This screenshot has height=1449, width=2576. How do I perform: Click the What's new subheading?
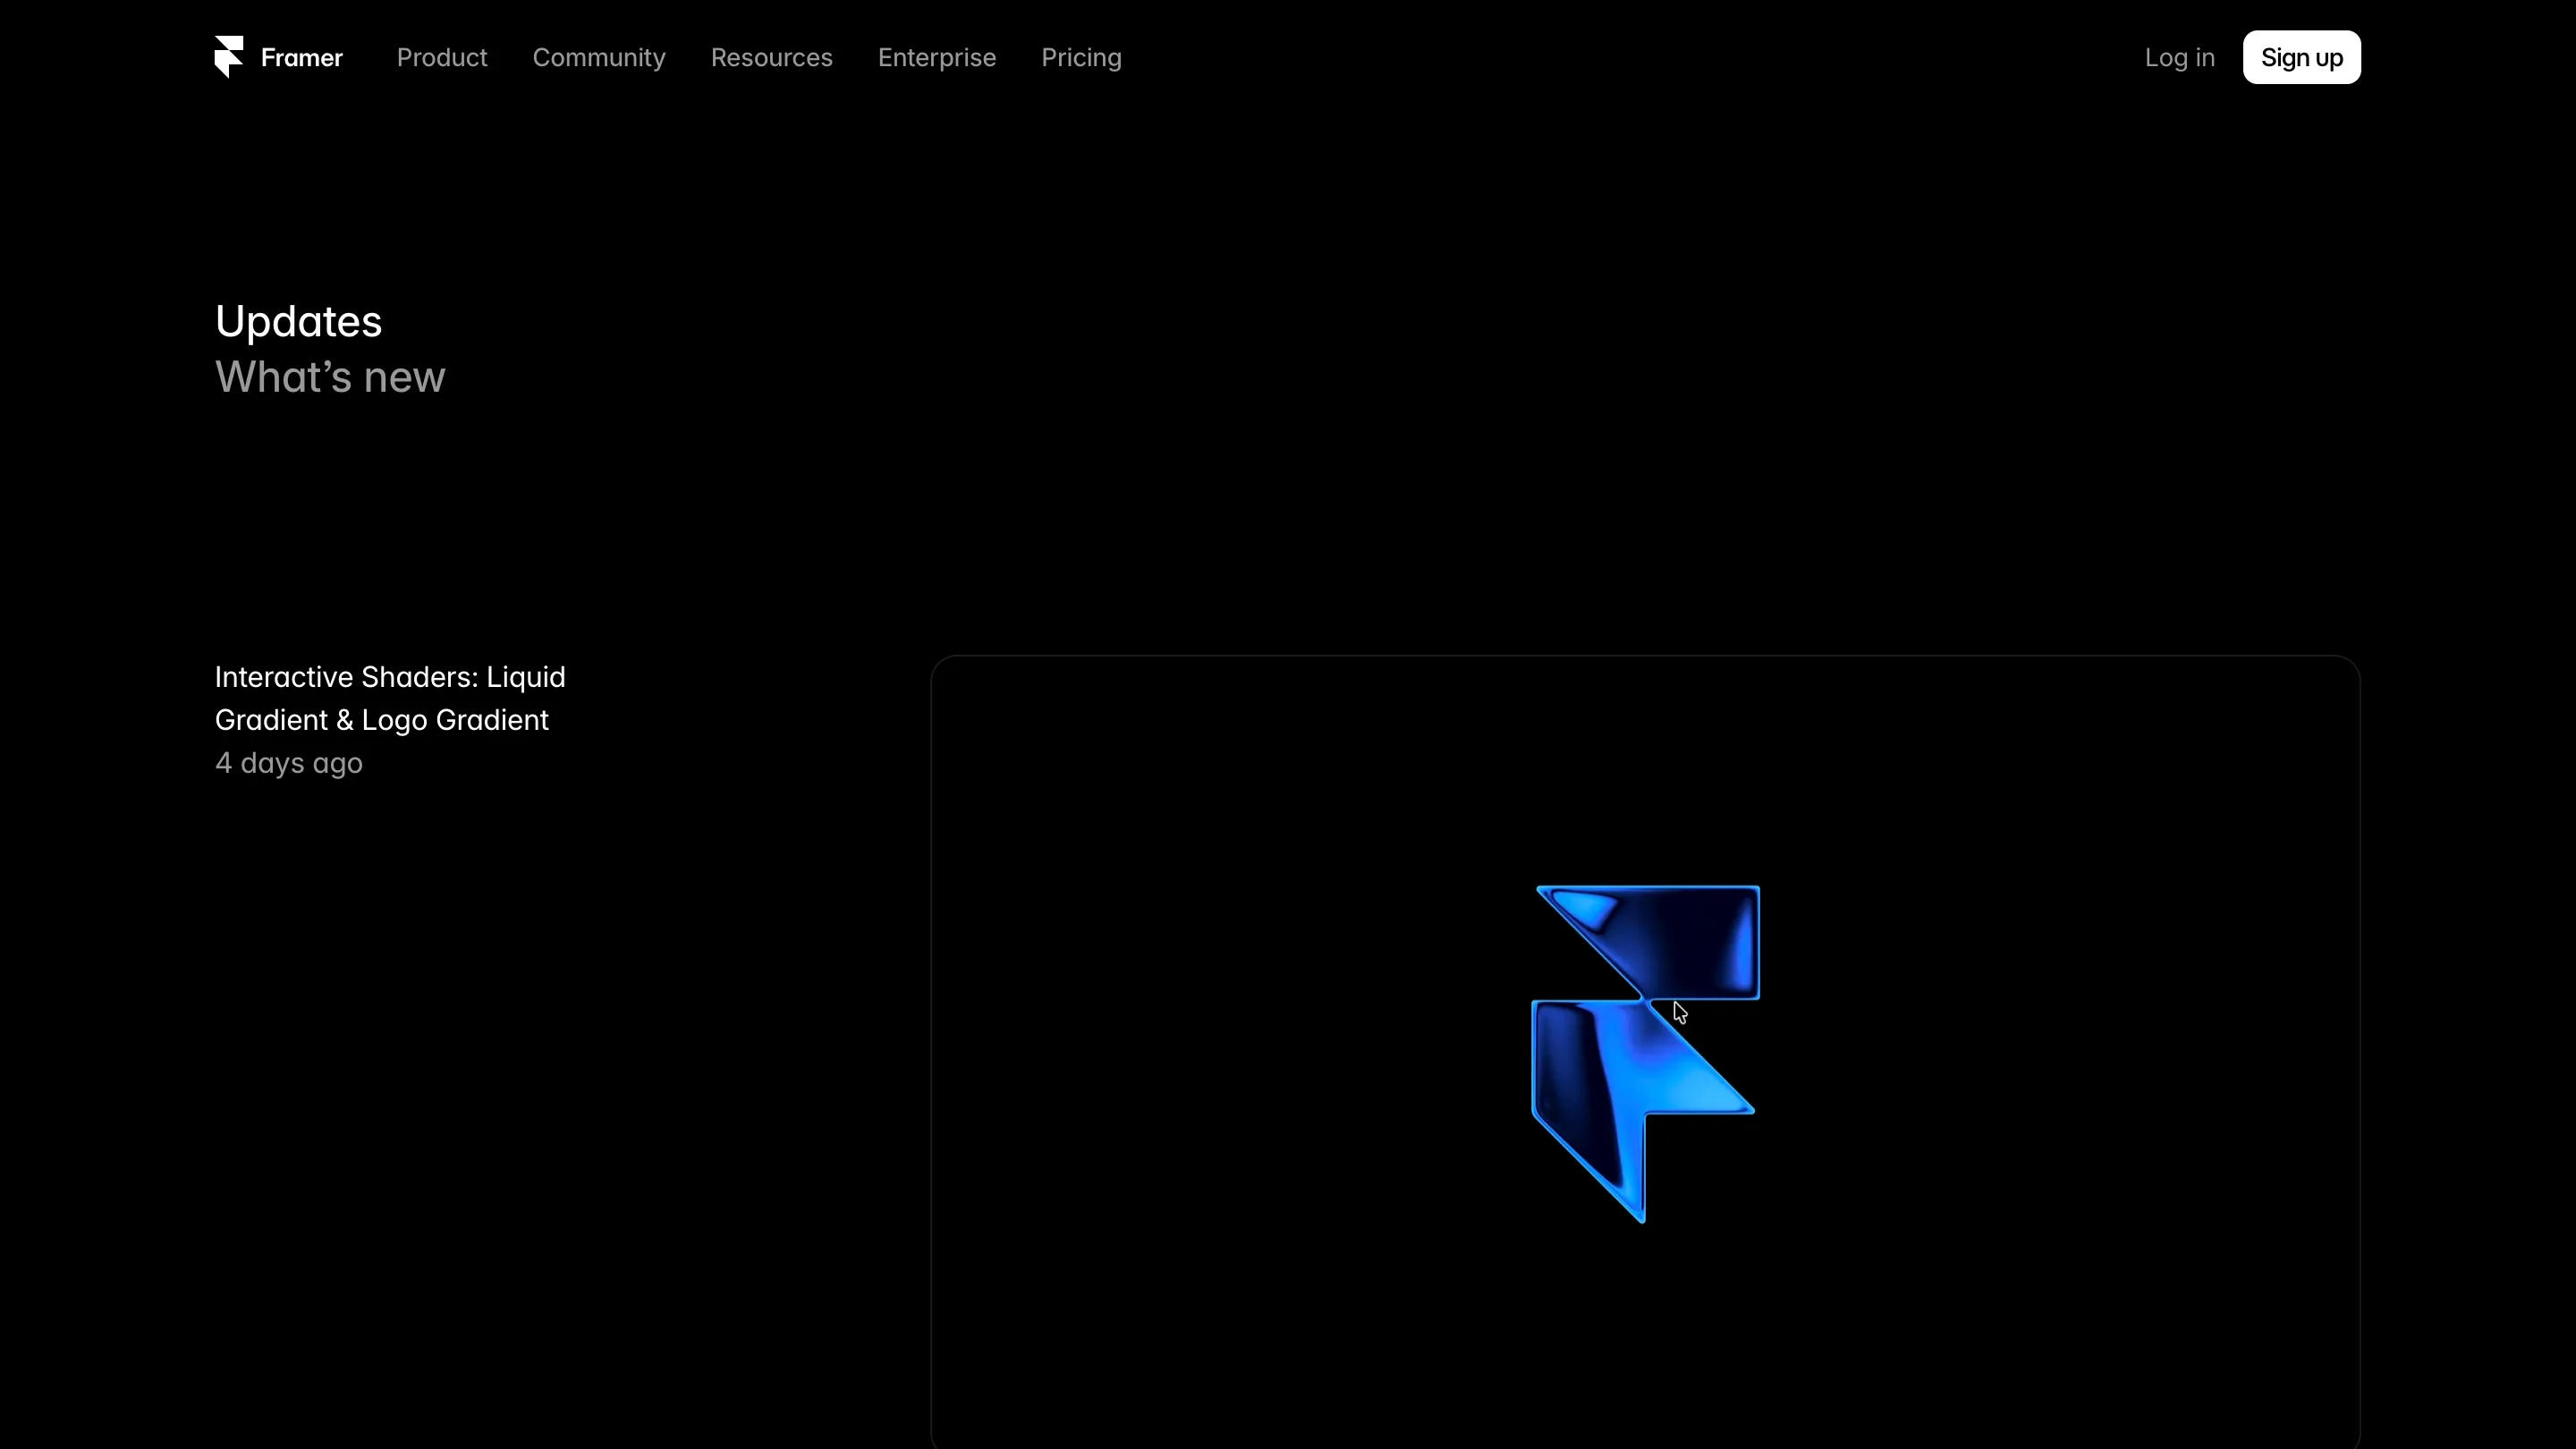[330, 377]
